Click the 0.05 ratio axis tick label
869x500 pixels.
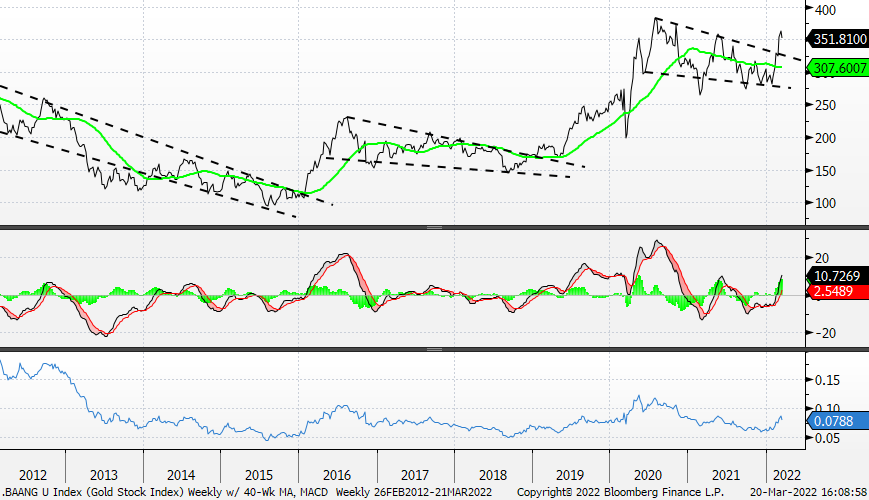pyautogui.click(x=827, y=438)
